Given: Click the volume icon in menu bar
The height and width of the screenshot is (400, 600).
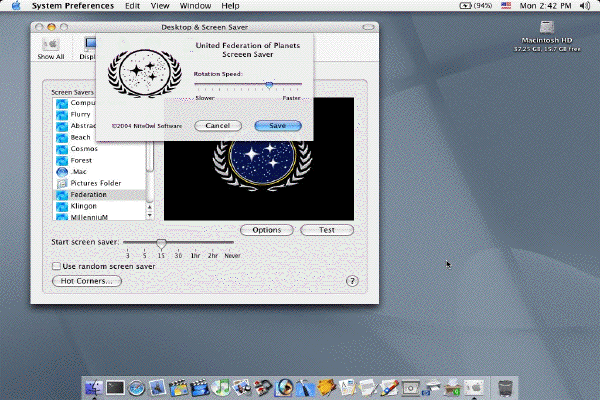Looking at the screenshot, I should click(584, 6).
